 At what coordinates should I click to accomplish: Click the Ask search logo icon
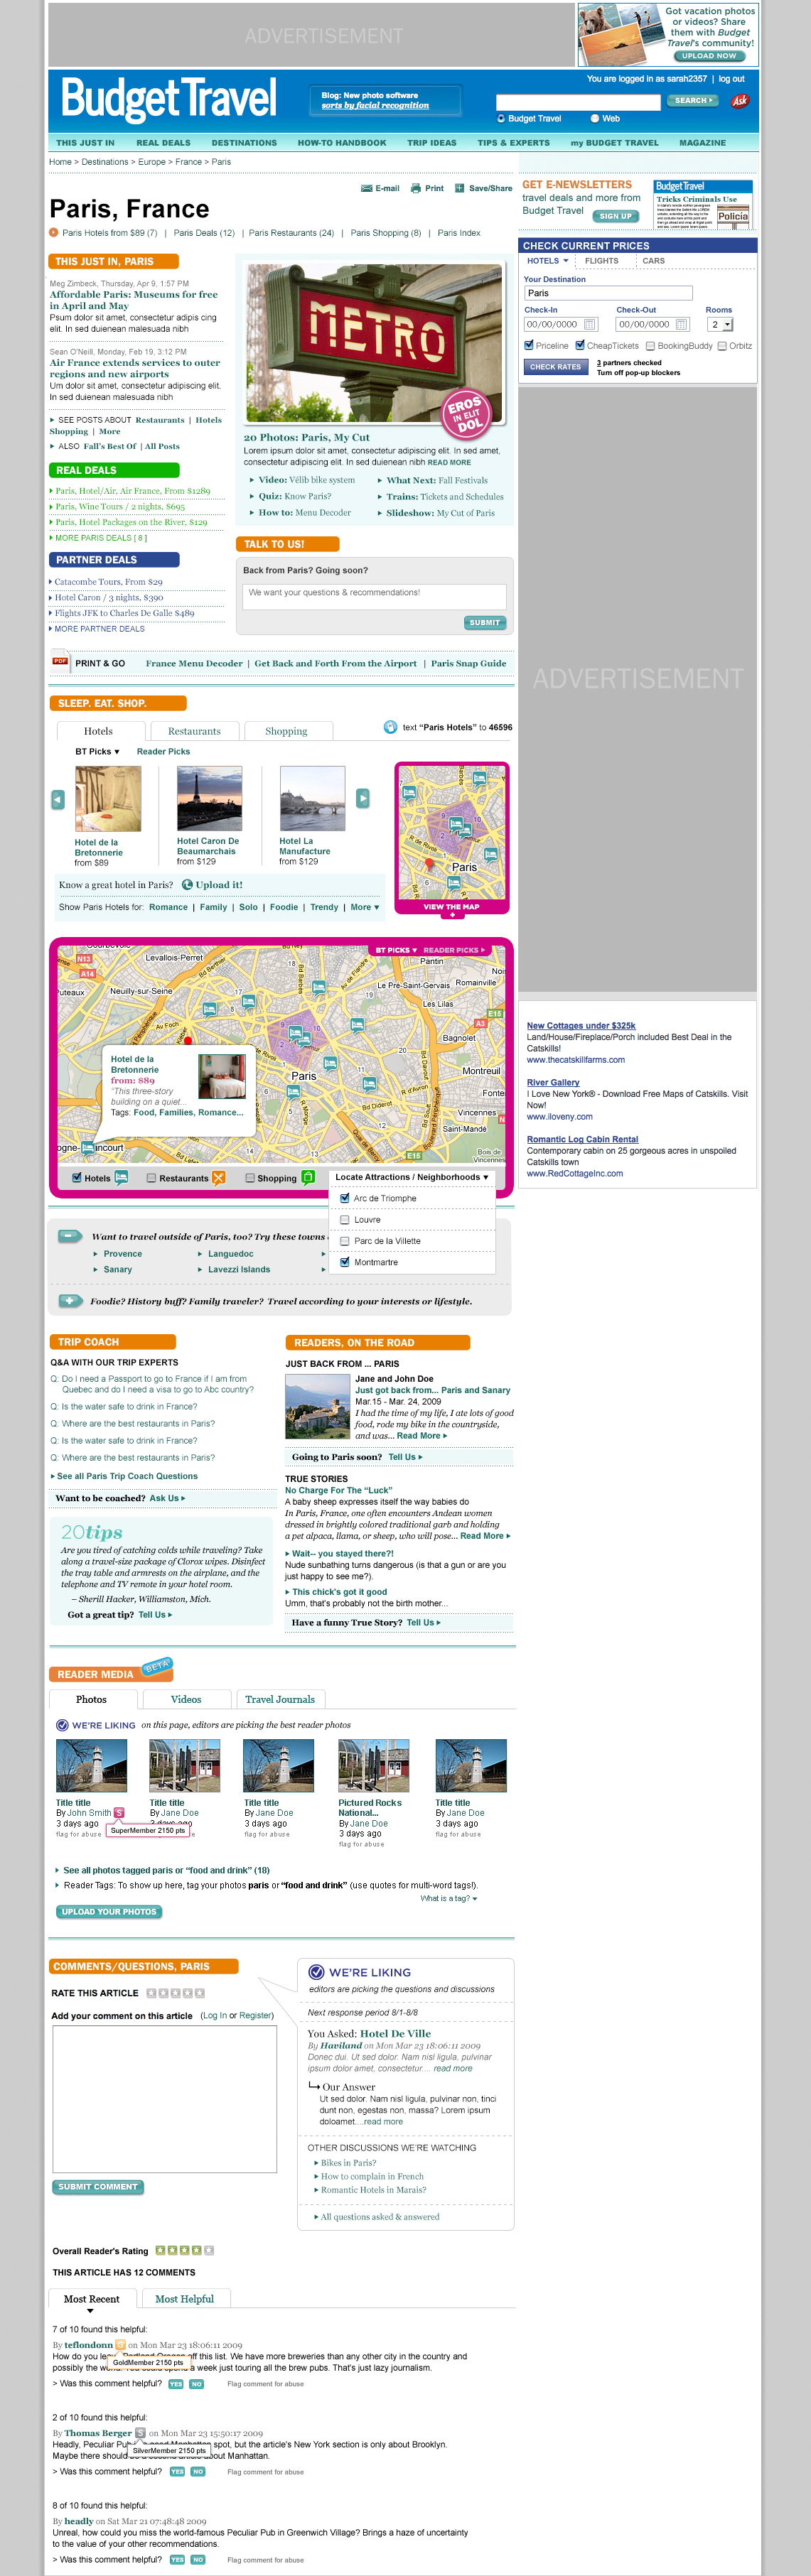pyautogui.click(x=739, y=101)
